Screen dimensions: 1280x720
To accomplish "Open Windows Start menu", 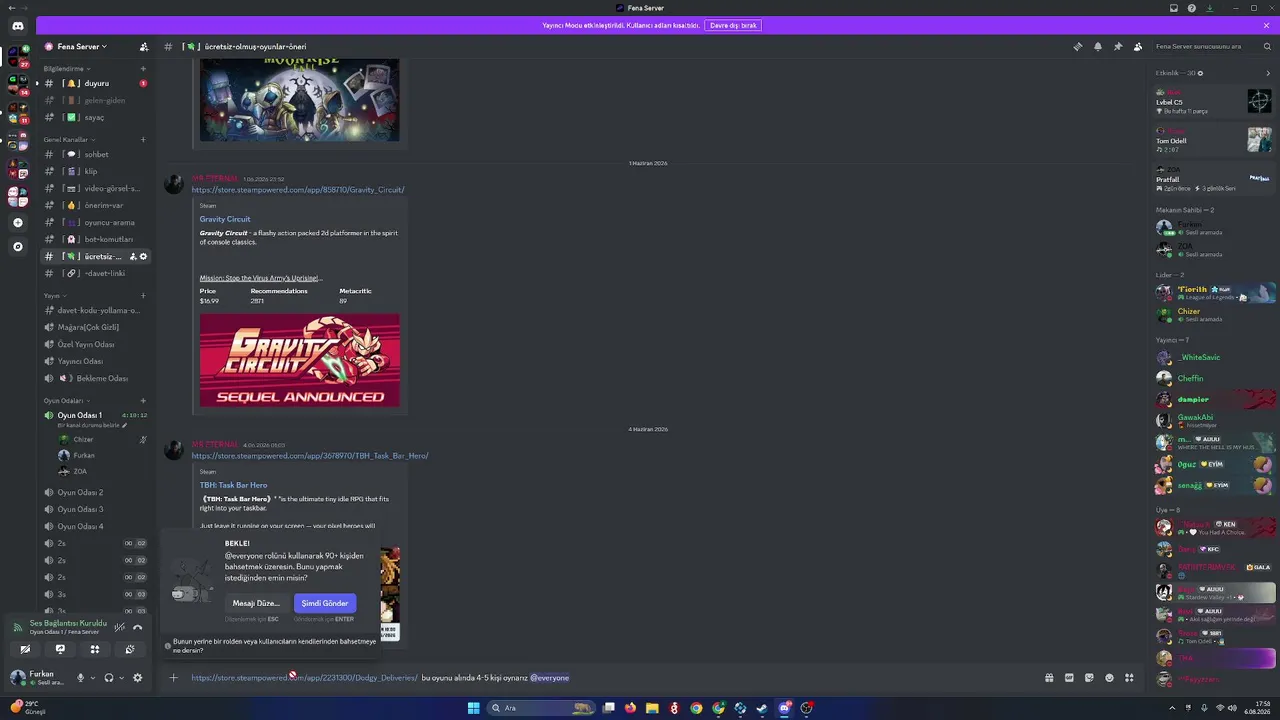I will [474, 708].
